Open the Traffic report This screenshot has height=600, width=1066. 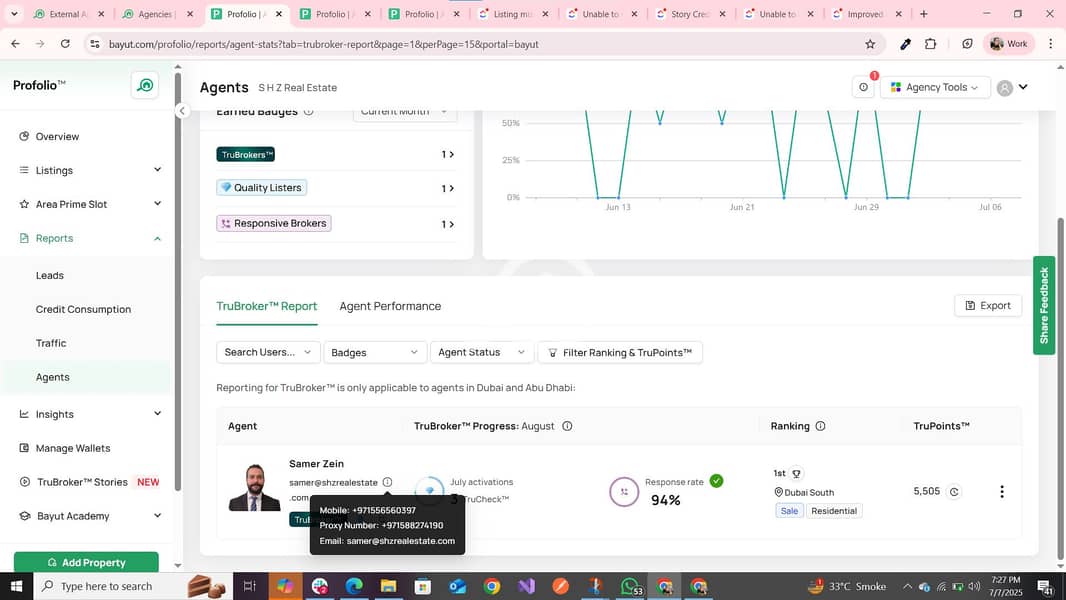51,343
